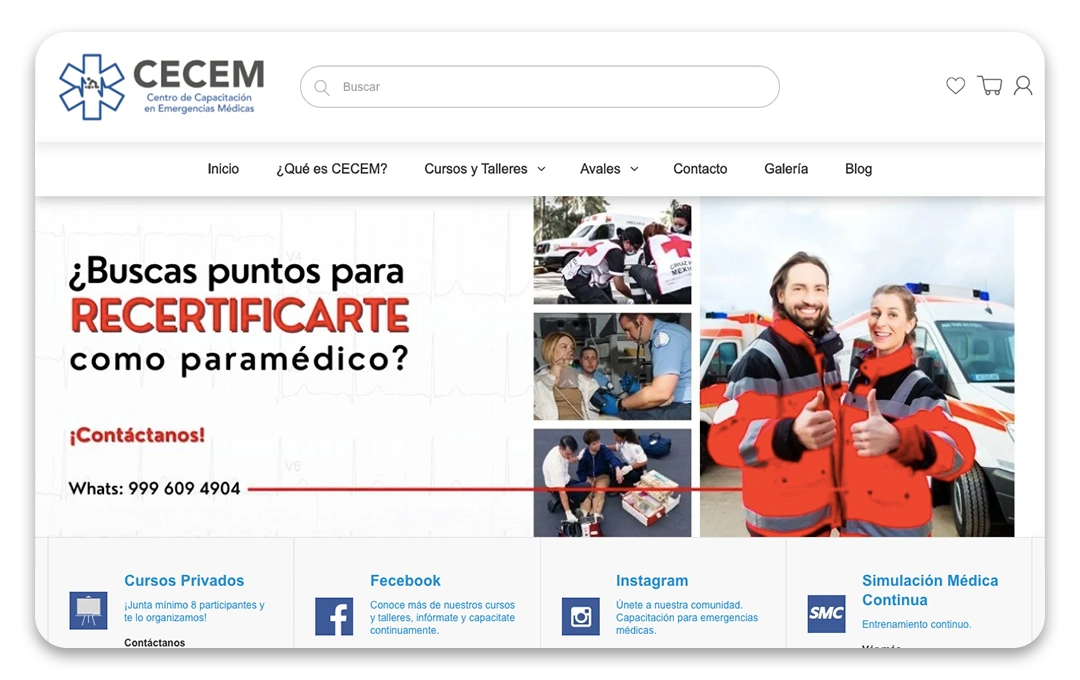
Task: Click the WhatsApp number on the banner
Action: click(153, 489)
